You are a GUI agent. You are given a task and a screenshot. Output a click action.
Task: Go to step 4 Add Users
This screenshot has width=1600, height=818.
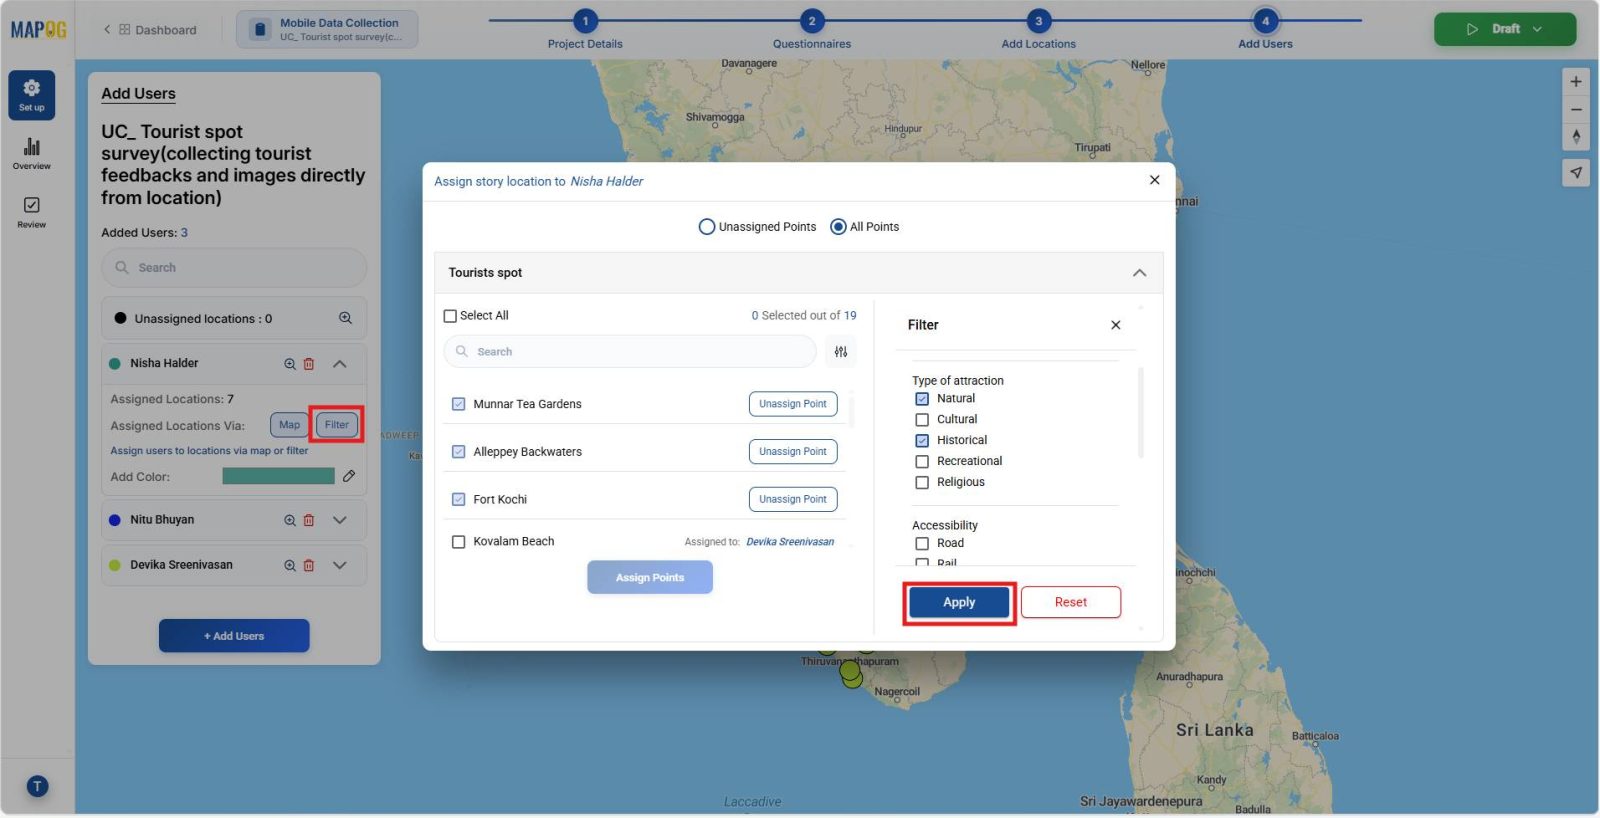click(x=1265, y=21)
